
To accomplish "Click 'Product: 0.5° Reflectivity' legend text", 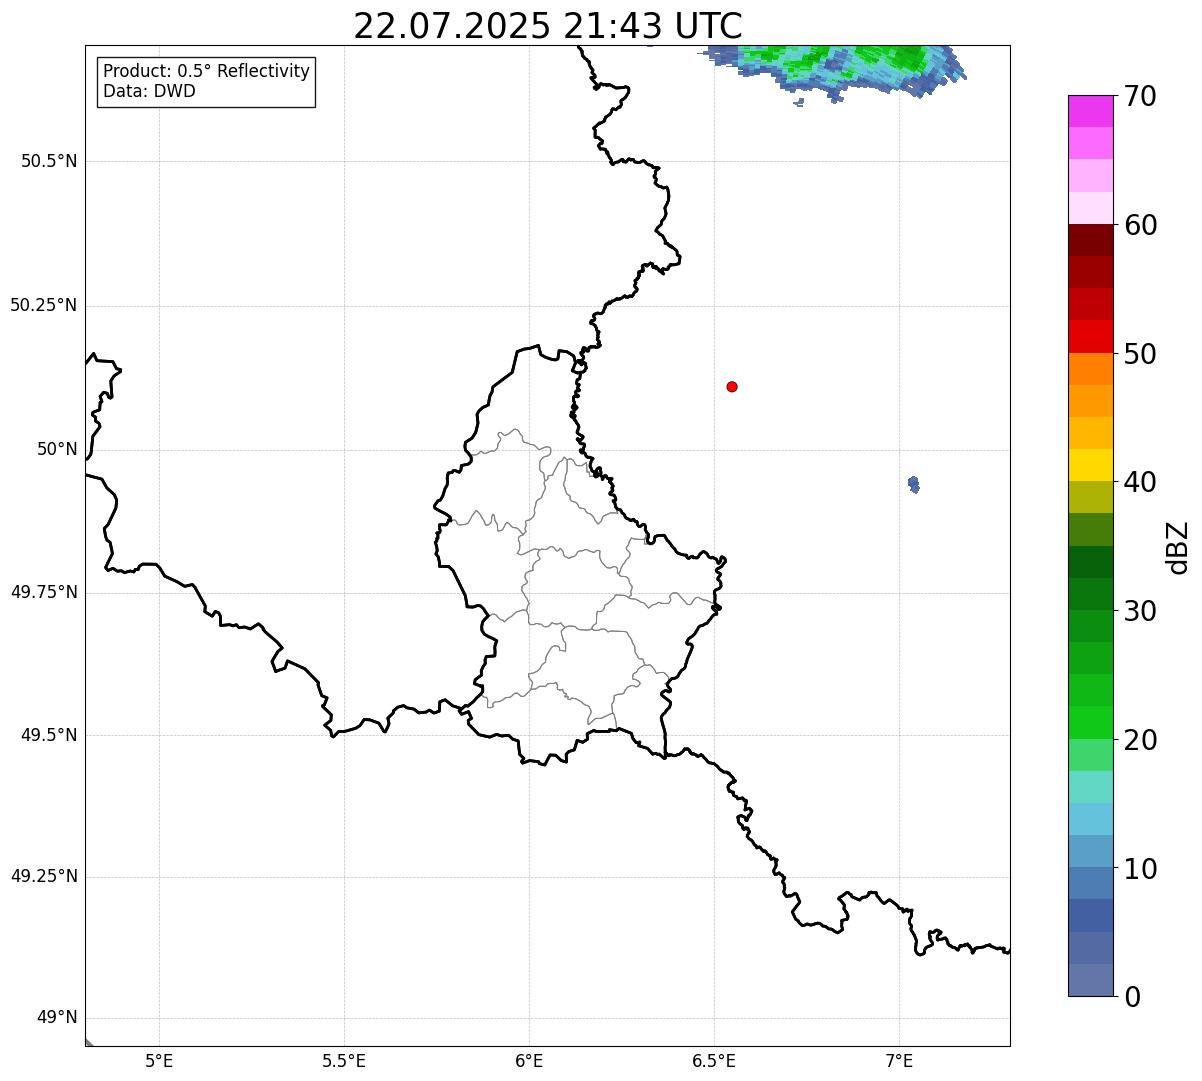I will [206, 72].
